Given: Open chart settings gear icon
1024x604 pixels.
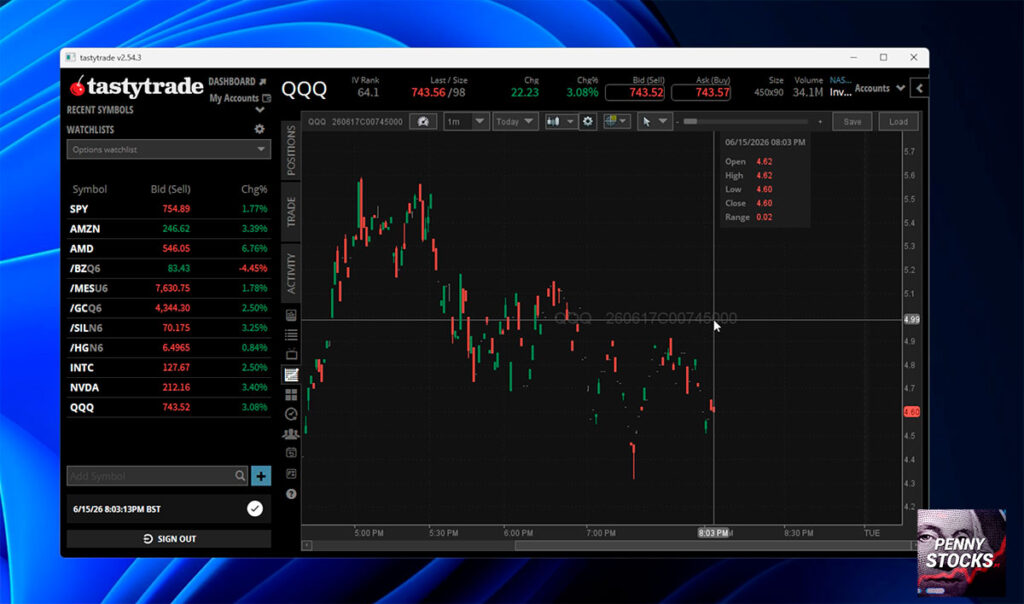Looking at the screenshot, I should pyautogui.click(x=588, y=121).
